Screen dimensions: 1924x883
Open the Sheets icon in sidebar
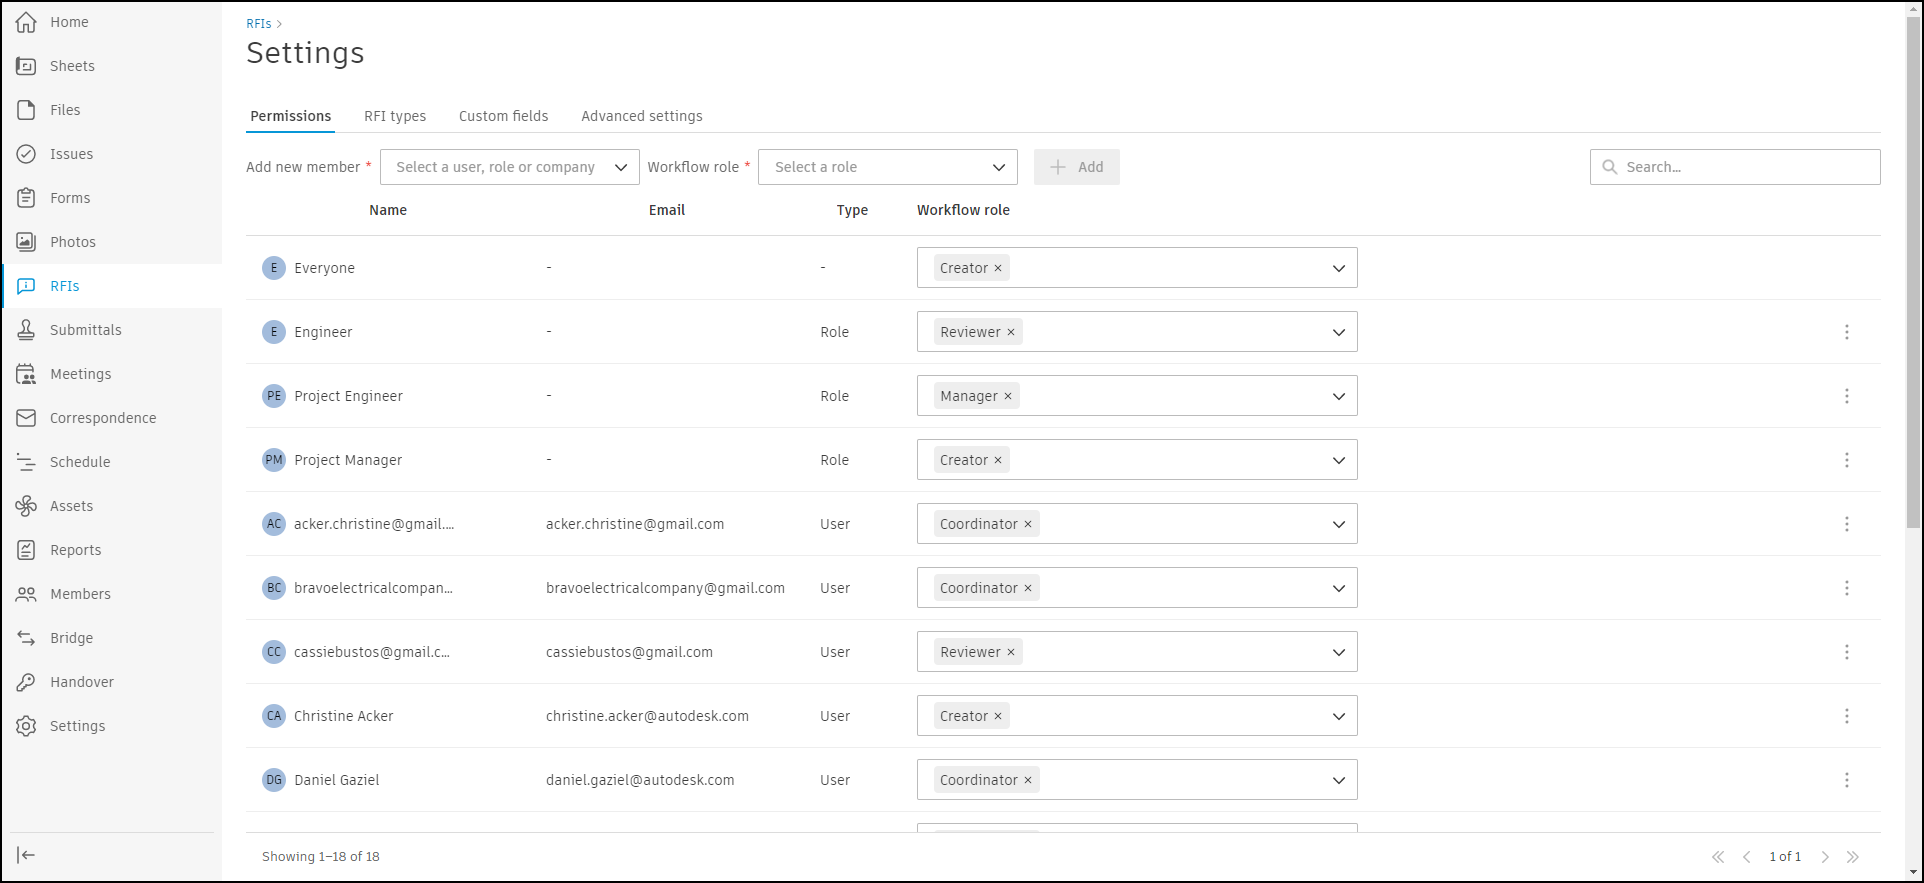point(27,66)
